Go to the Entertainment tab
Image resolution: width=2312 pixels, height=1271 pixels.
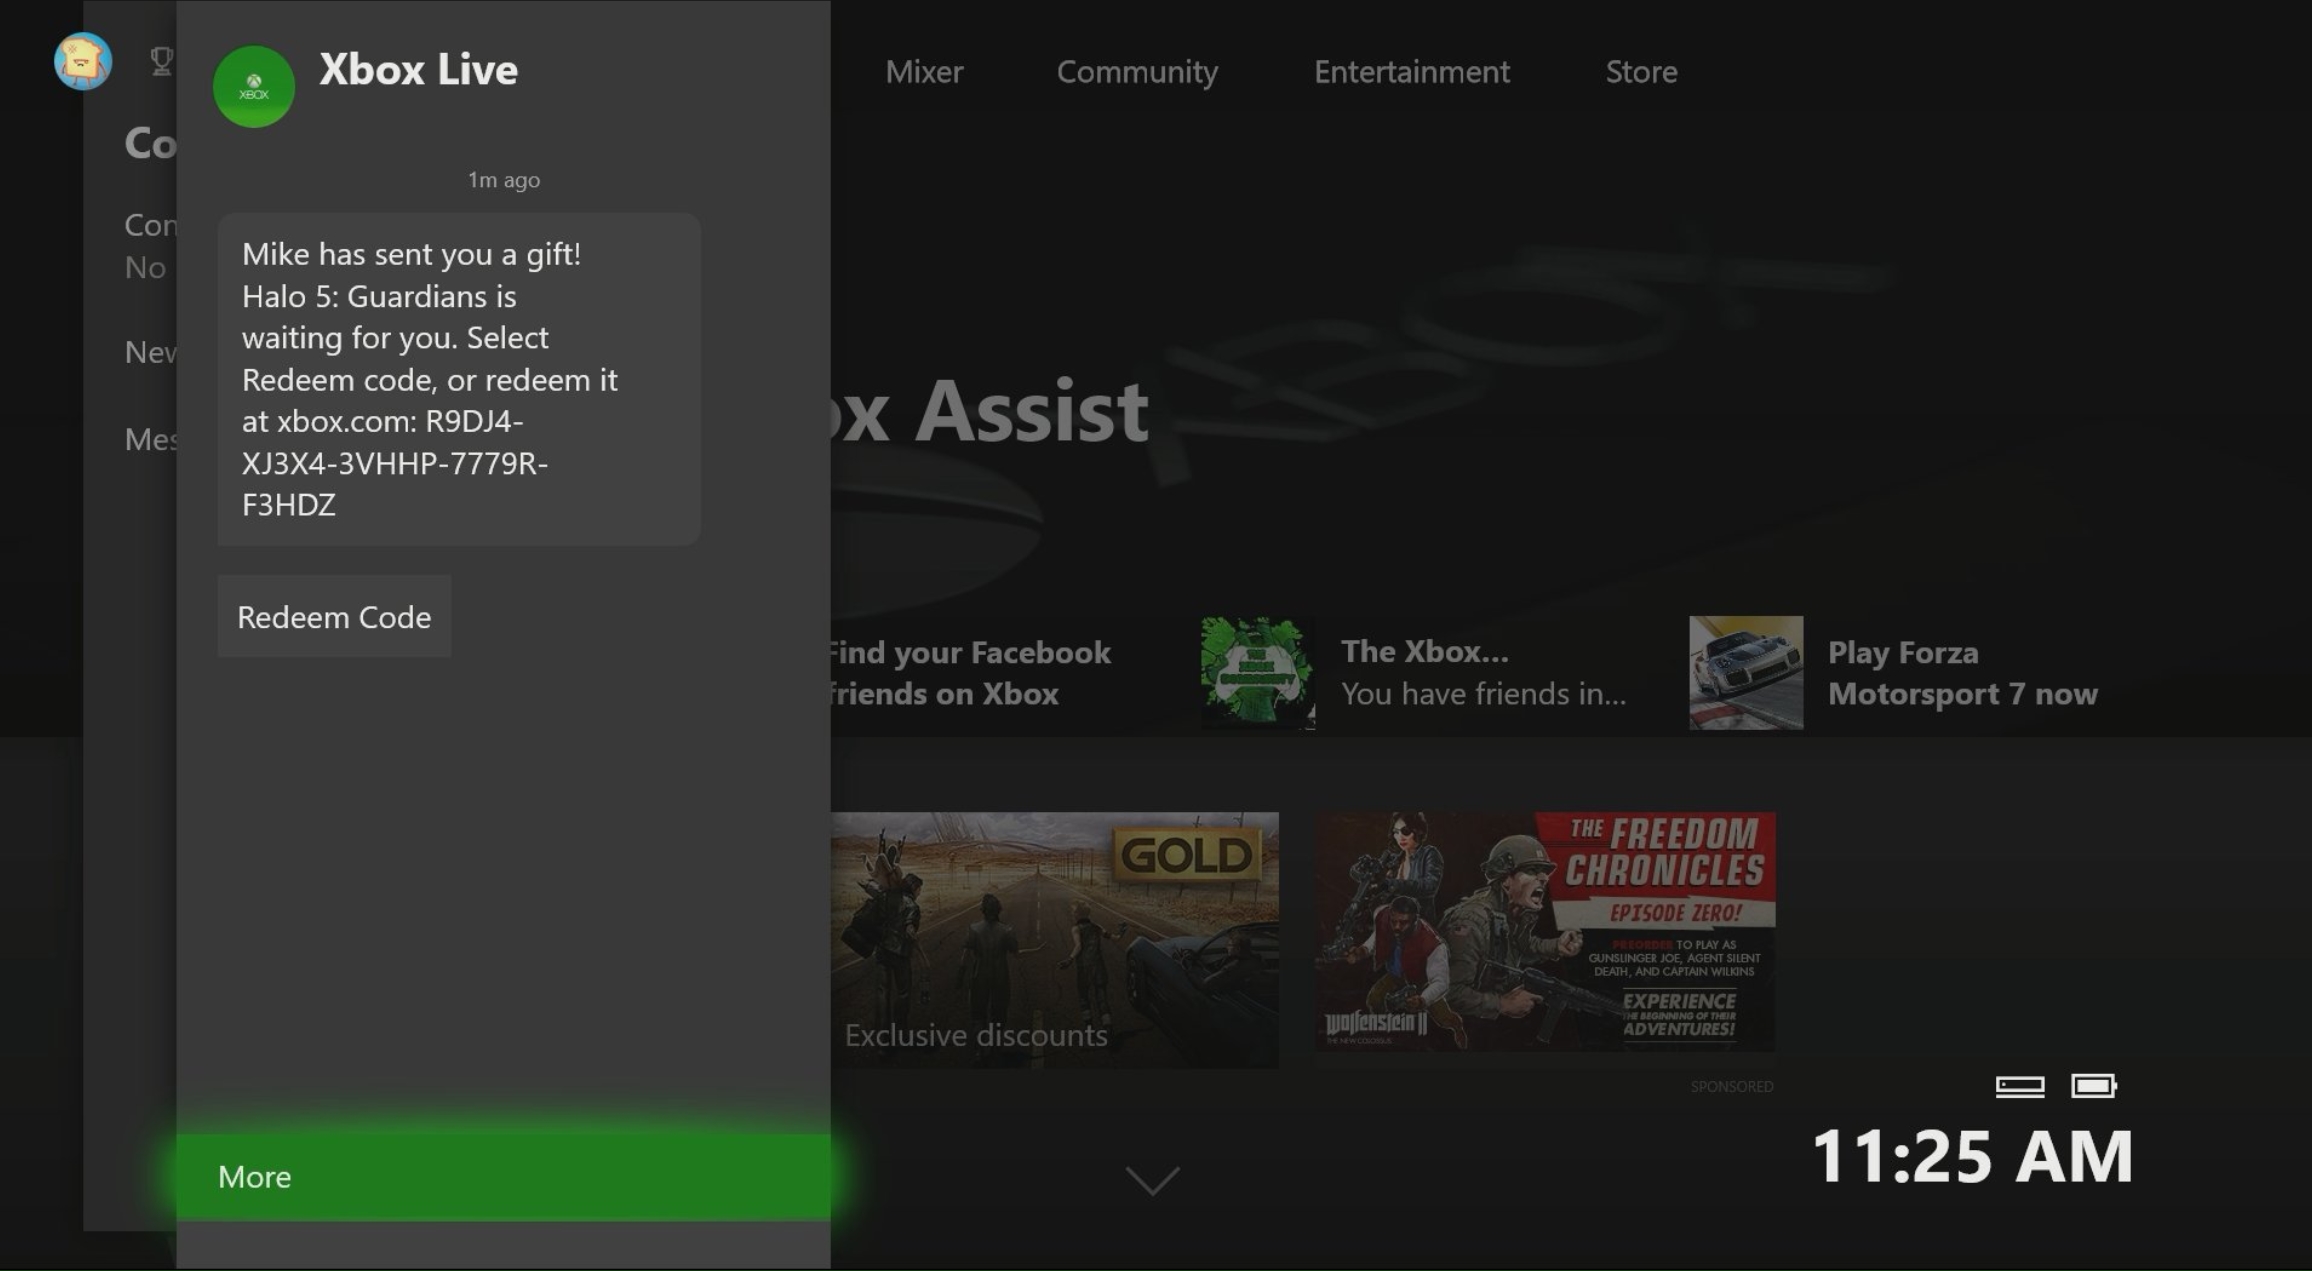1412,71
